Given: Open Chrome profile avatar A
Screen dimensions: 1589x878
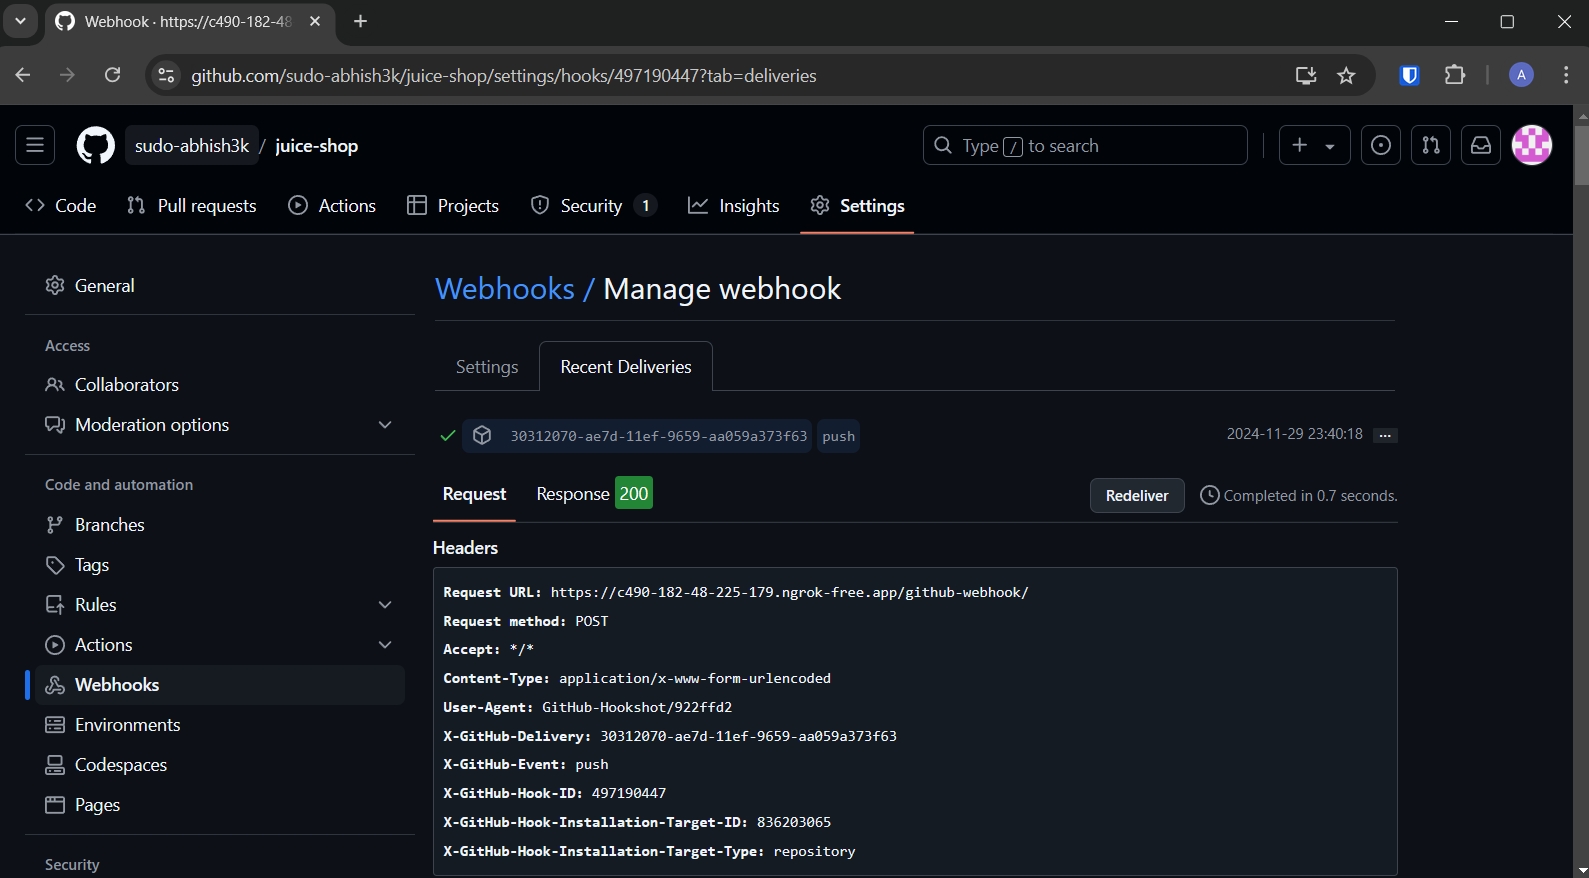Looking at the screenshot, I should (1521, 75).
